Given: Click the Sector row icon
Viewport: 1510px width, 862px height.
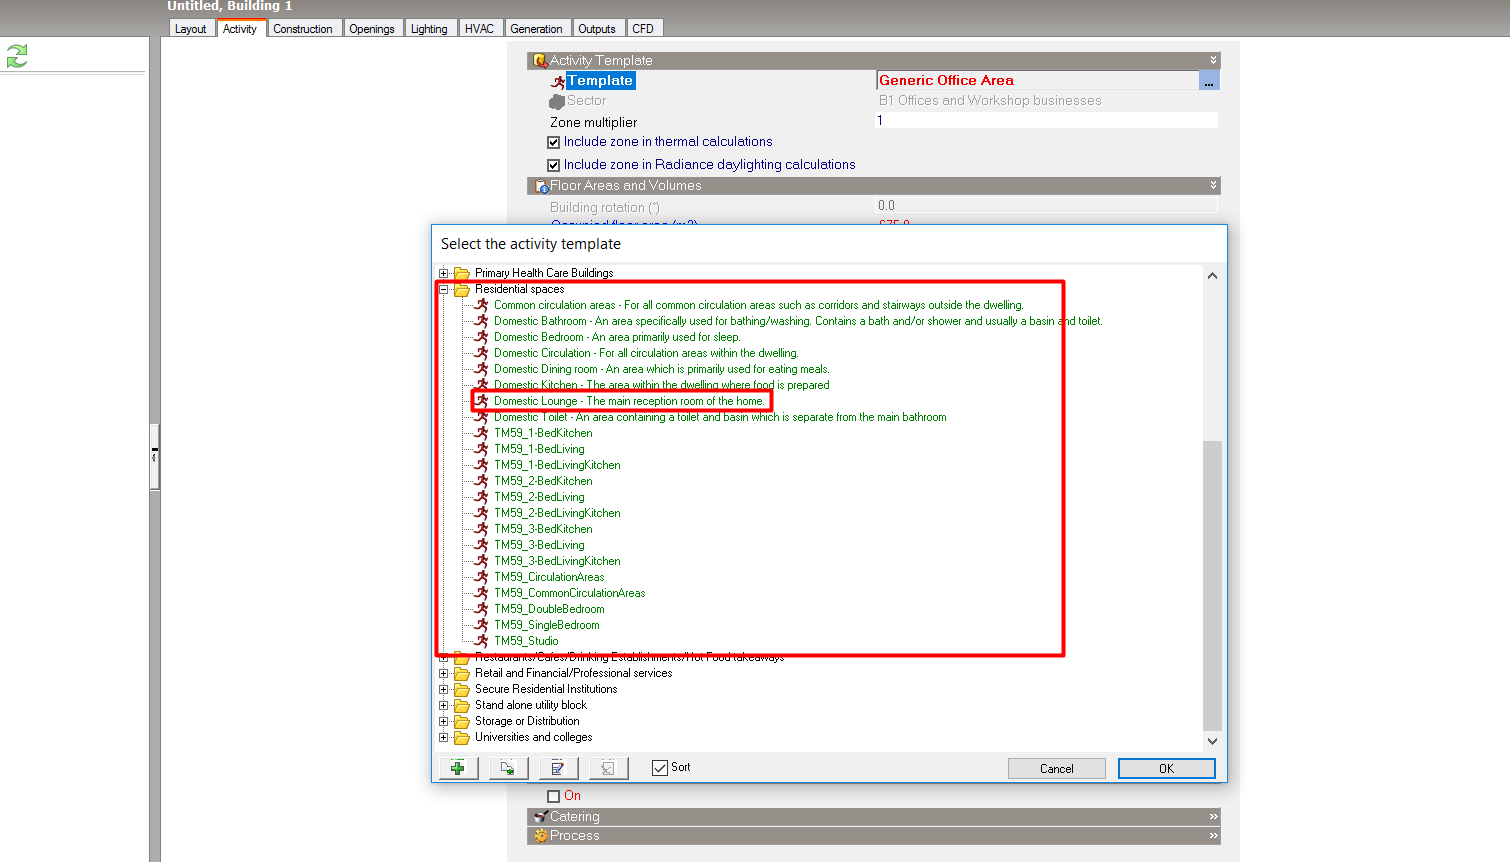Looking at the screenshot, I should click(557, 101).
